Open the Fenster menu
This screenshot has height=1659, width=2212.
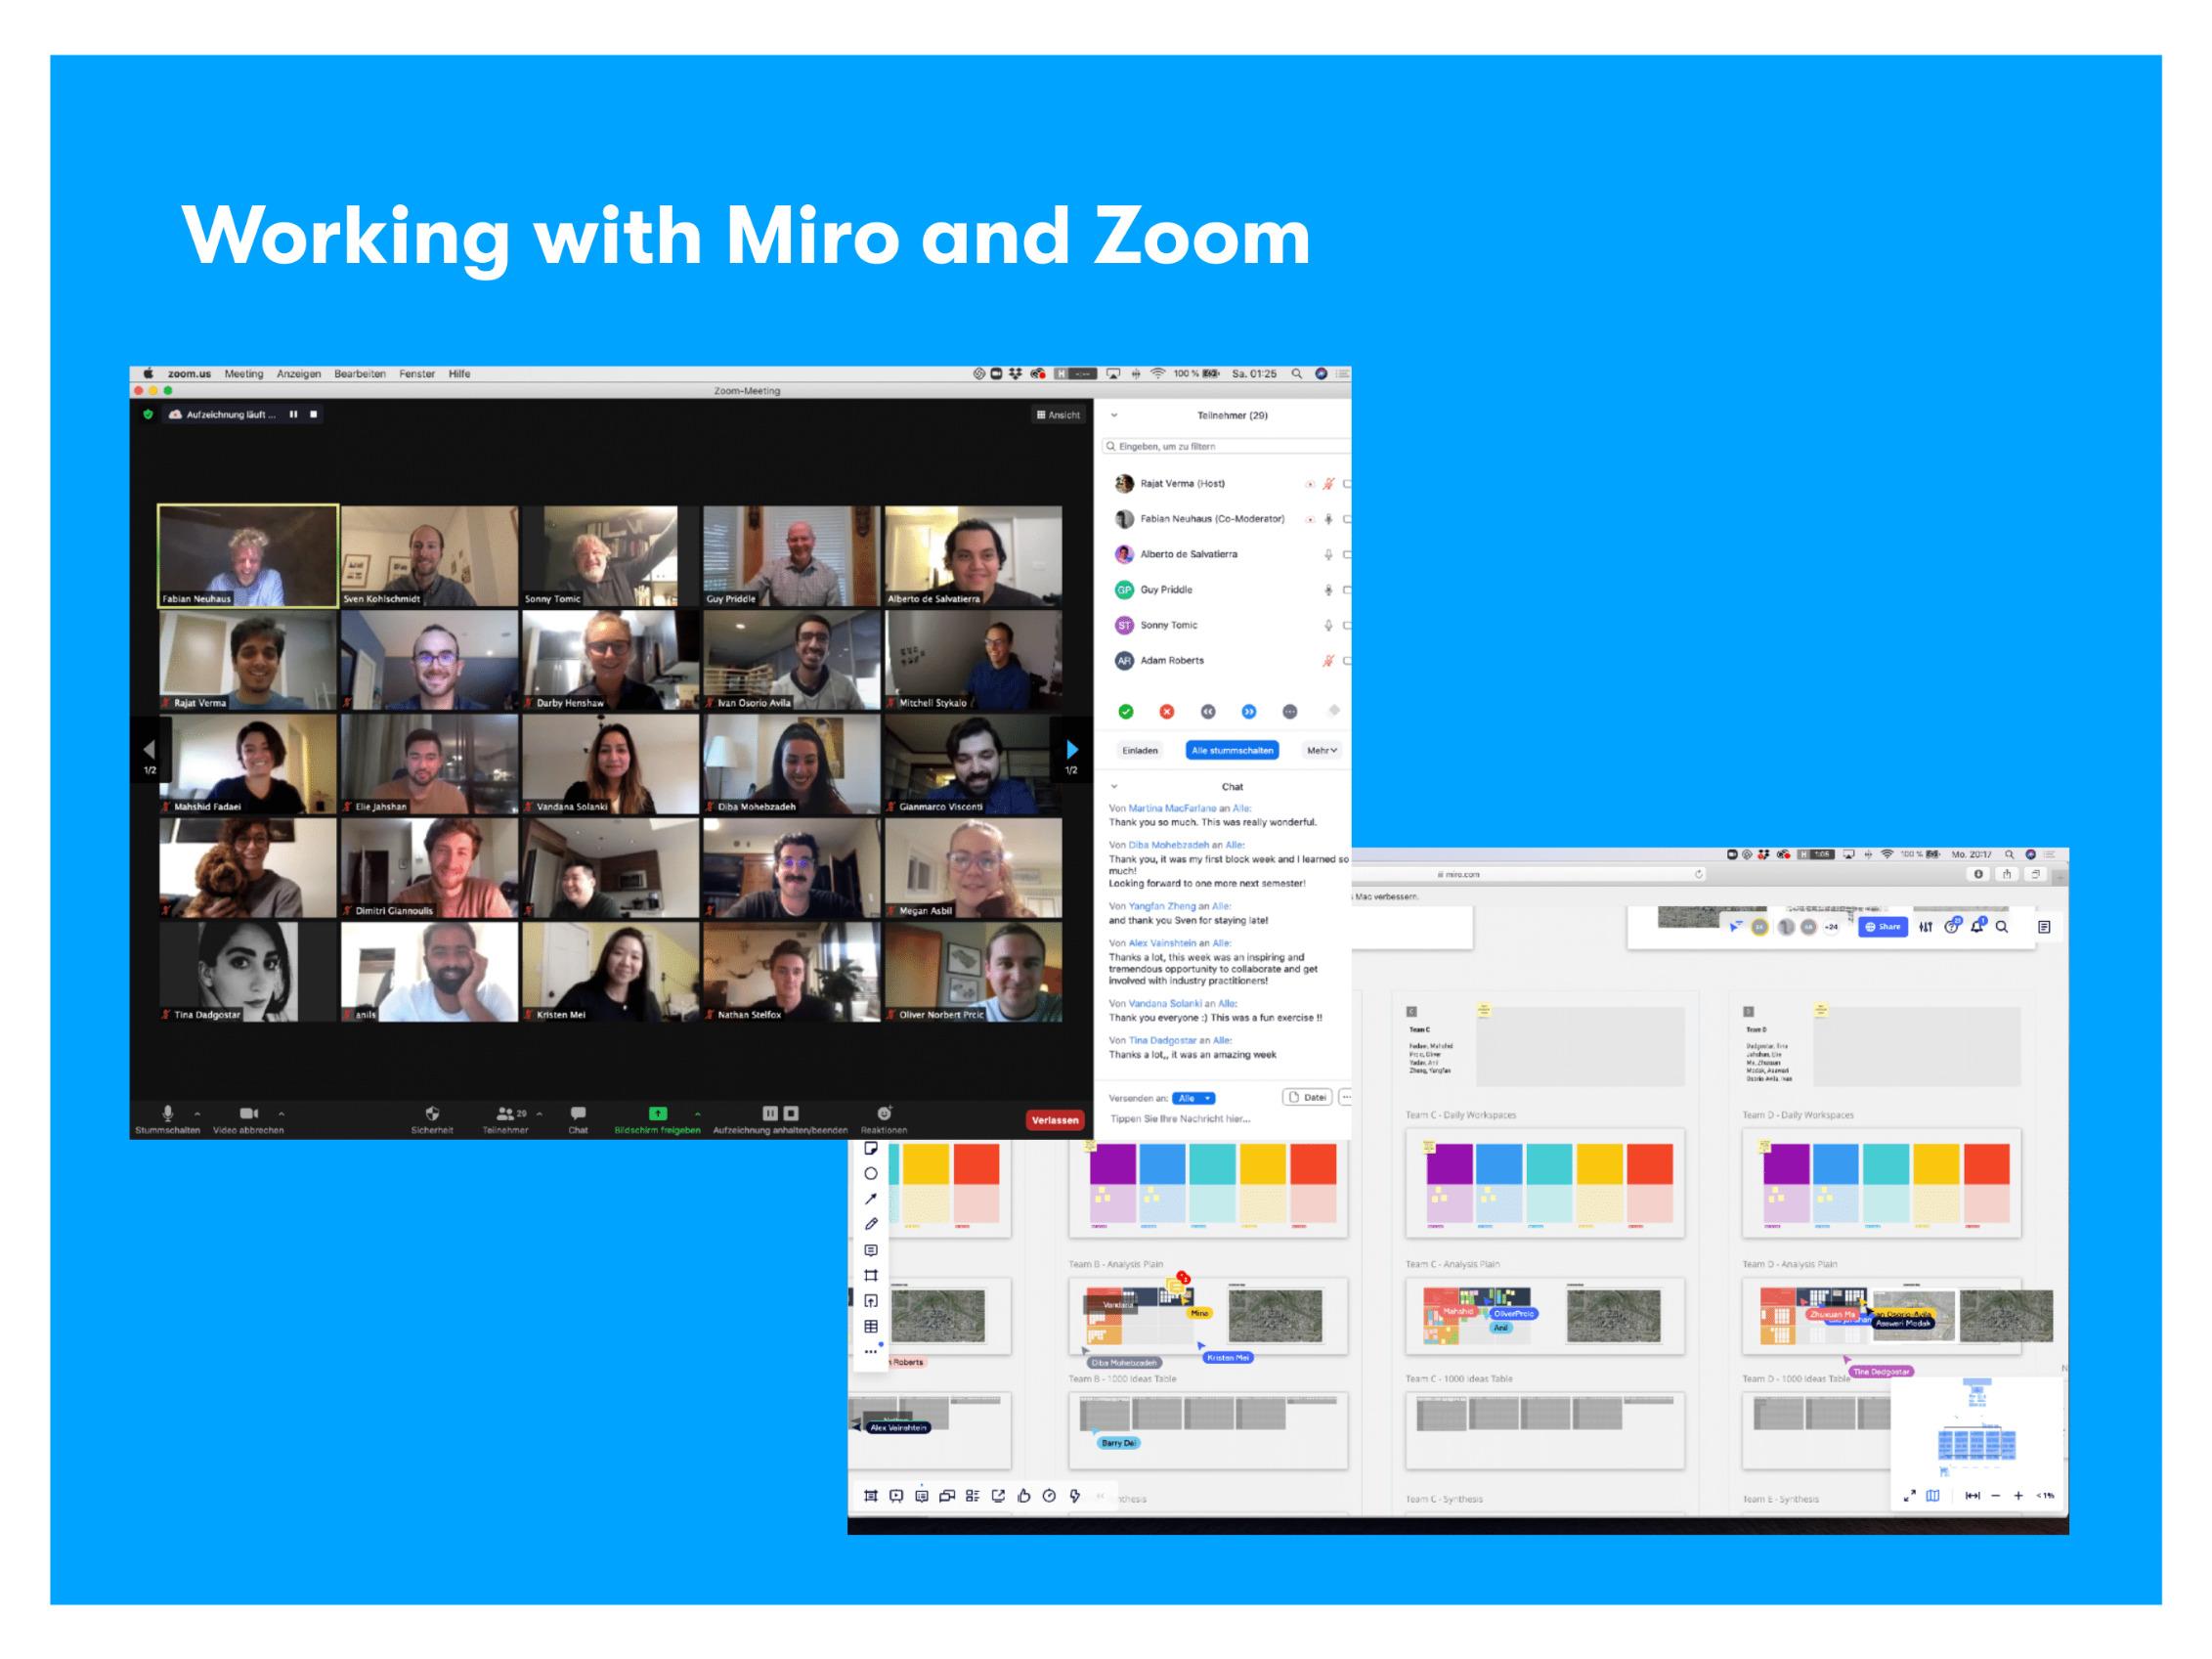417,374
